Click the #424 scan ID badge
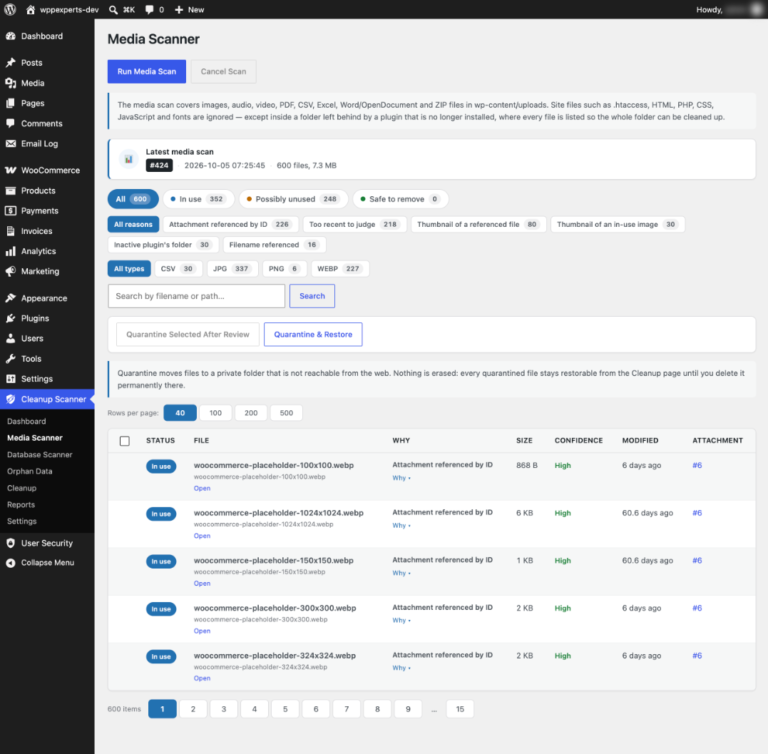 (x=159, y=165)
